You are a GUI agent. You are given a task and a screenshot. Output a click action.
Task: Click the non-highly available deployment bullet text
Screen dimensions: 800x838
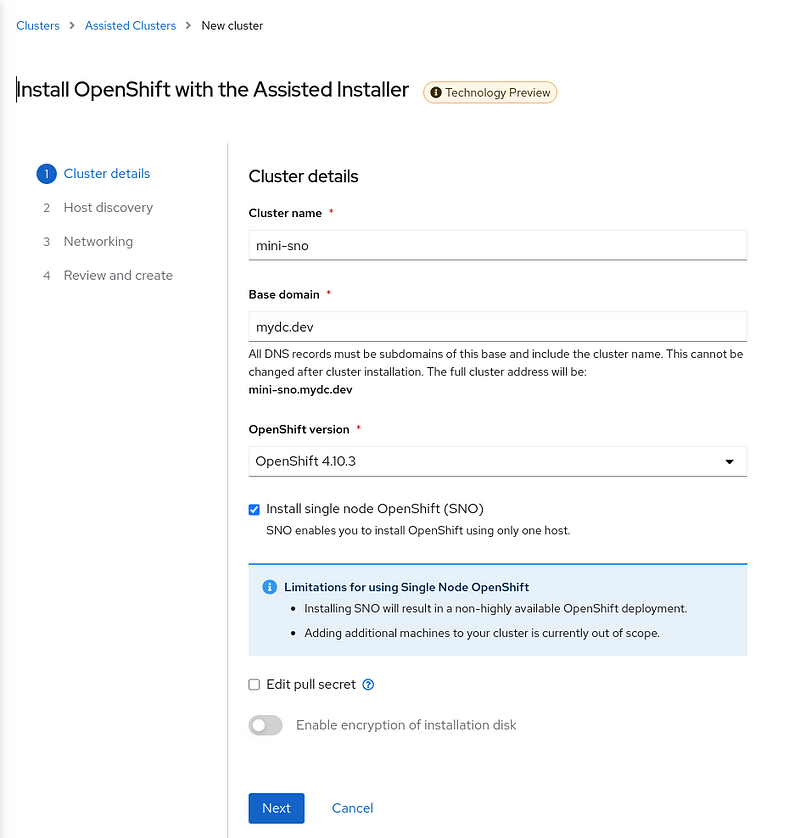click(x=495, y=609)
